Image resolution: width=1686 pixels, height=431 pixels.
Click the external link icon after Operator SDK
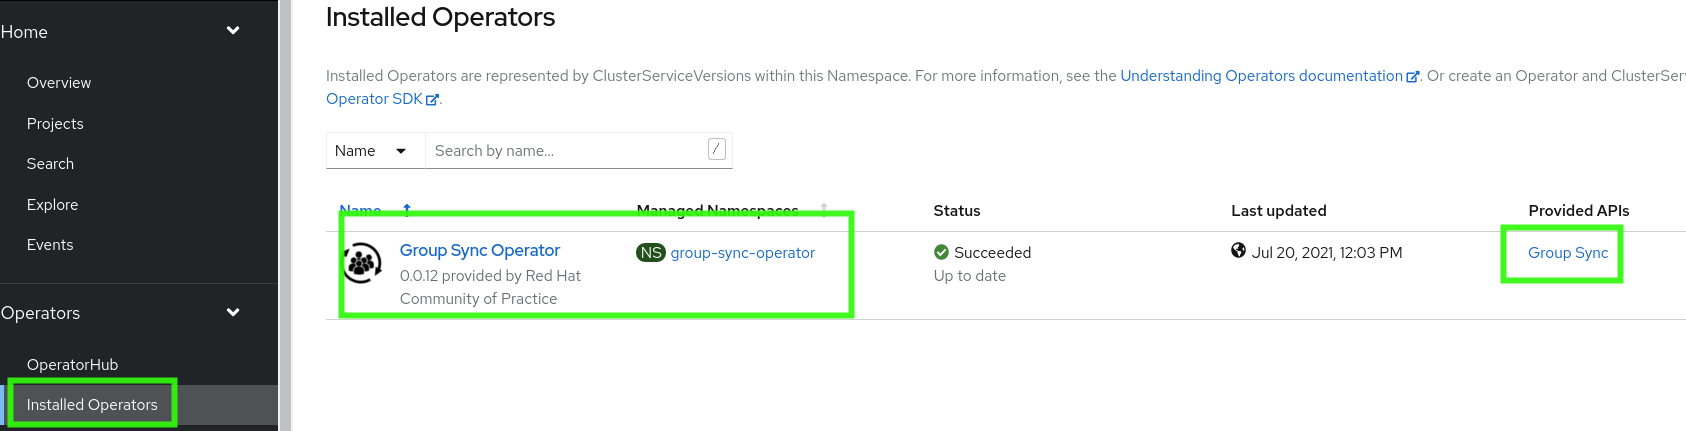[433, 99]
